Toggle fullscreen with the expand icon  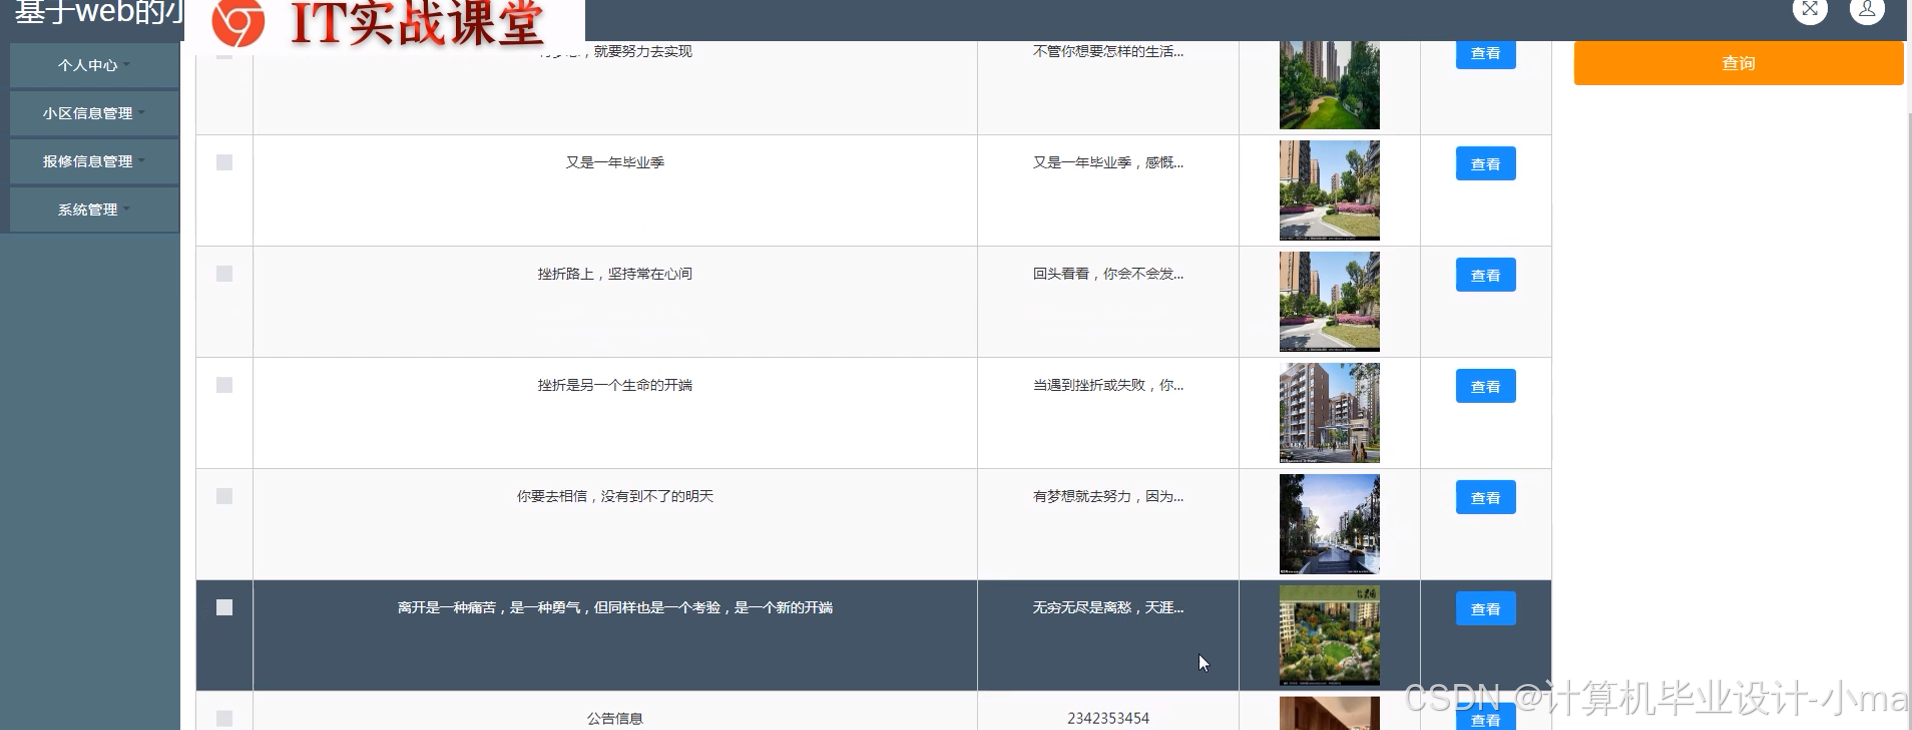point(1810,10)
